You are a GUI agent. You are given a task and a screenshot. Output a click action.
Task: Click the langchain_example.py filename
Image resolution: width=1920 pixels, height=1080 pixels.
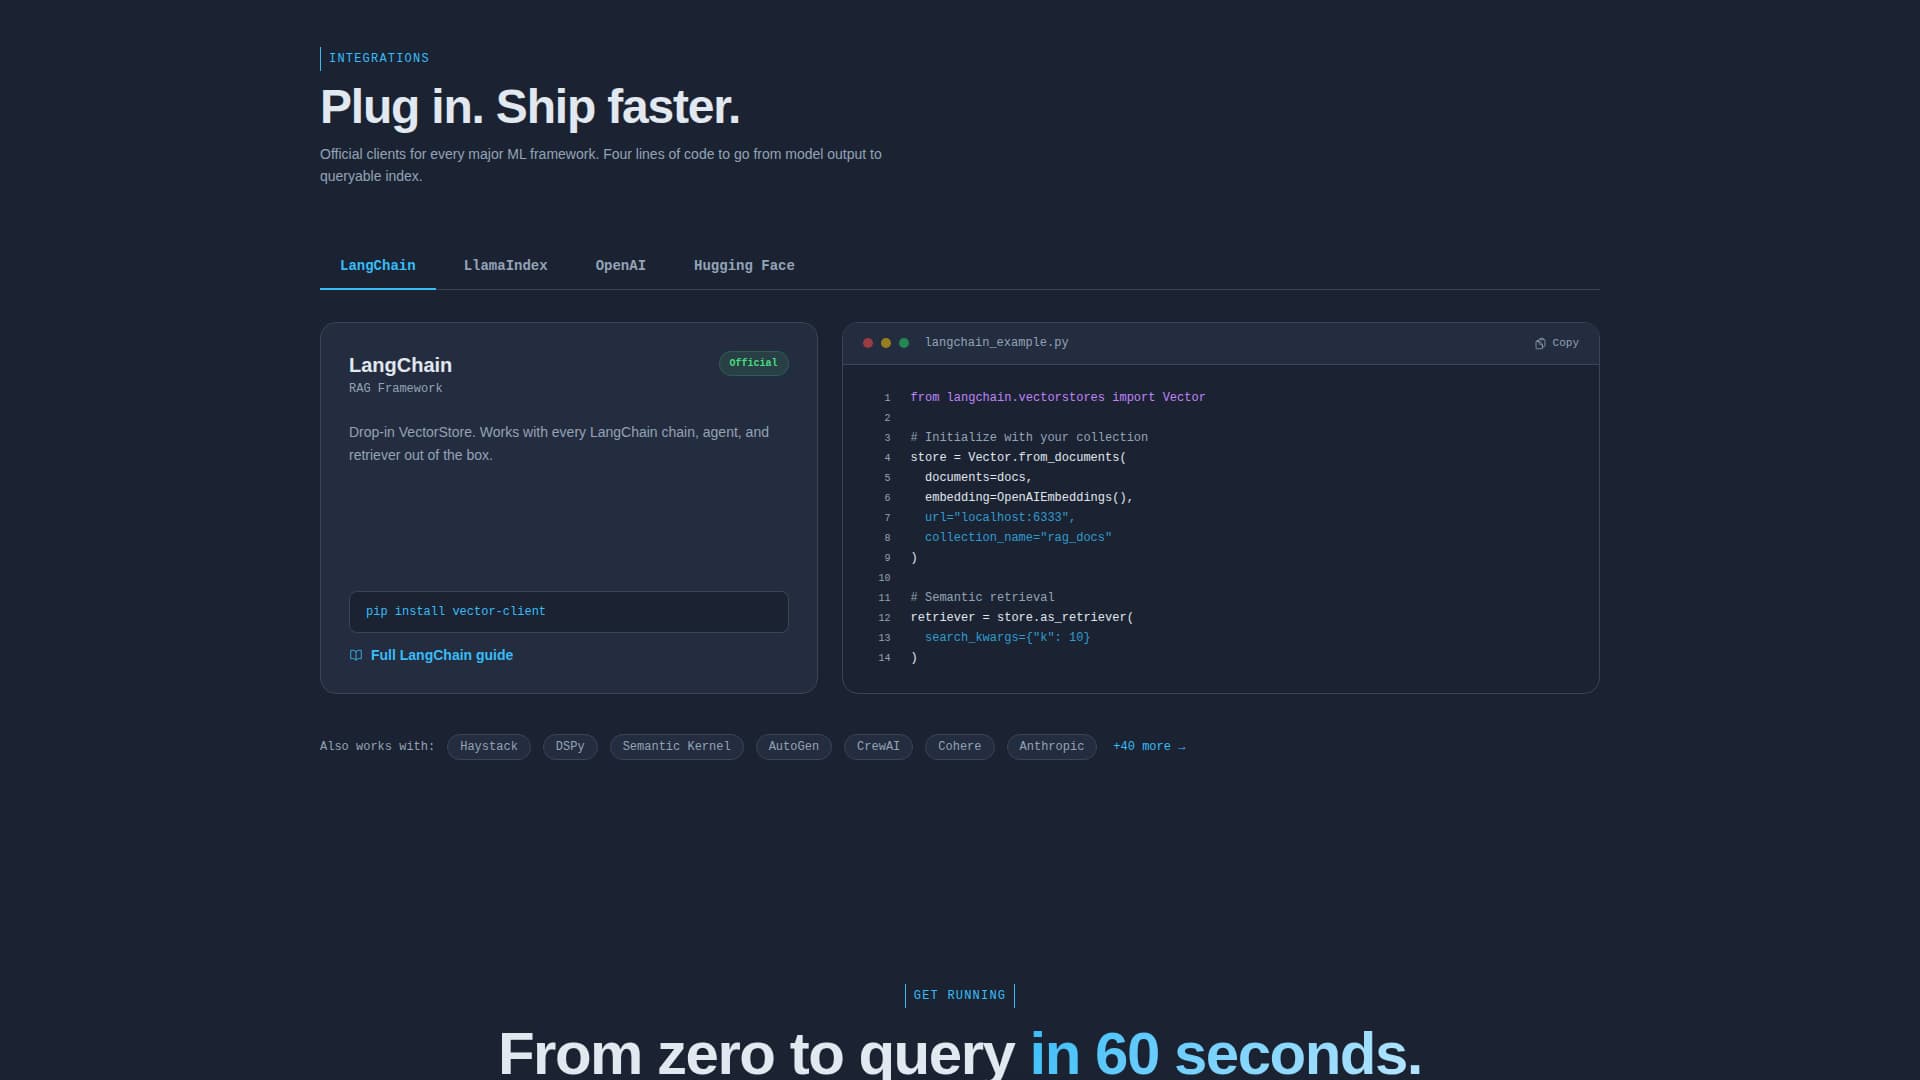pyautogui.click(x=997, y=343)
